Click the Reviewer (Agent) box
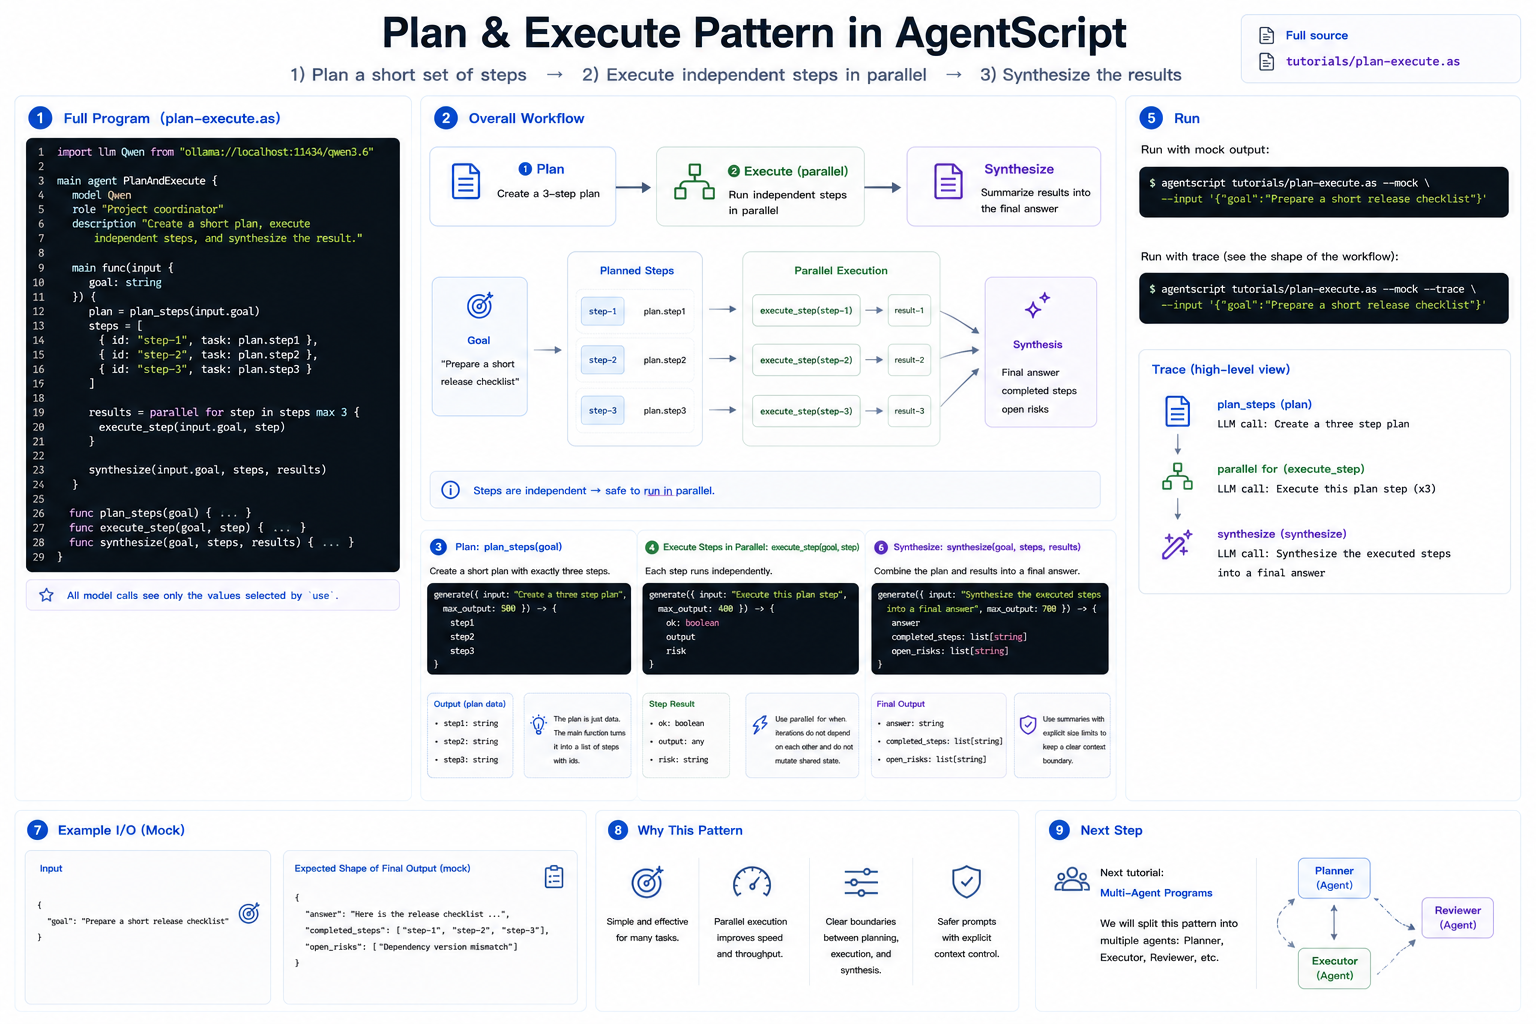The height and width of the screenshot is (1024, 1536). tap(1457, 917)
